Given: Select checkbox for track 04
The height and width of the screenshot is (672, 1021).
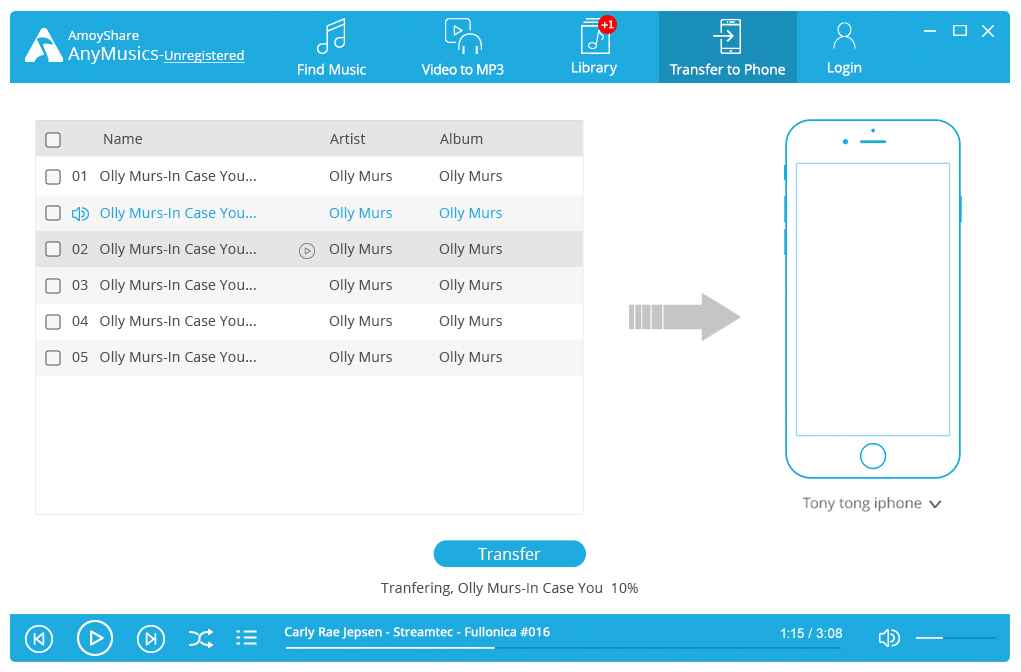Looking at the screenshot, I should [54, 322].
